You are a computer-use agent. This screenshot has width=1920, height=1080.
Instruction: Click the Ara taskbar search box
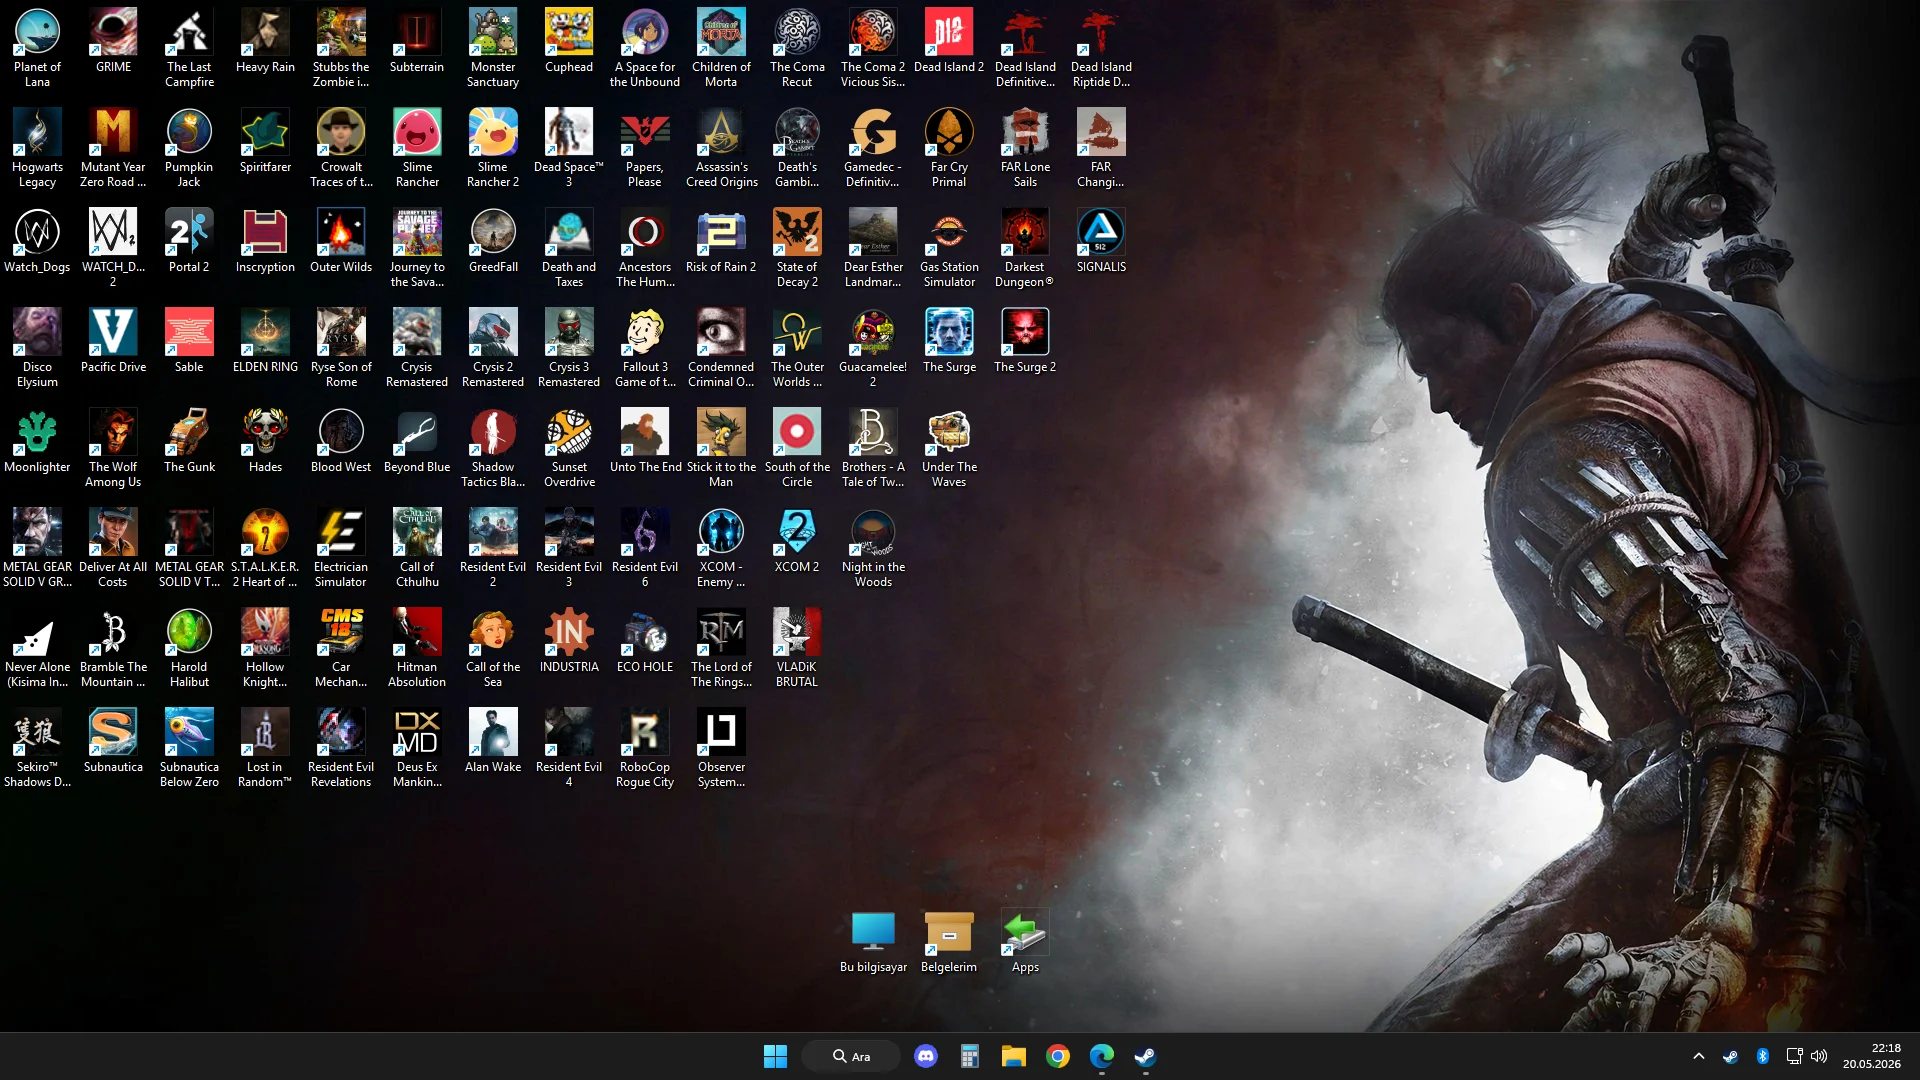852,1056
